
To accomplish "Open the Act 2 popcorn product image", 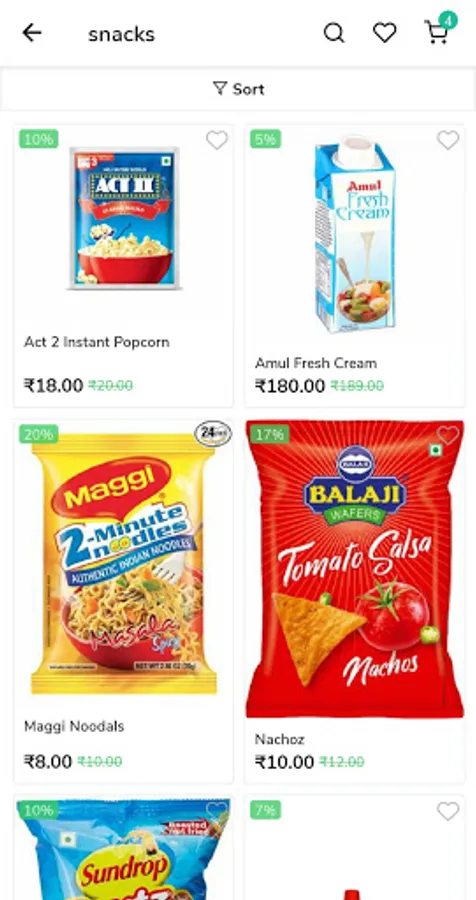I will click(x=124, y=217).
